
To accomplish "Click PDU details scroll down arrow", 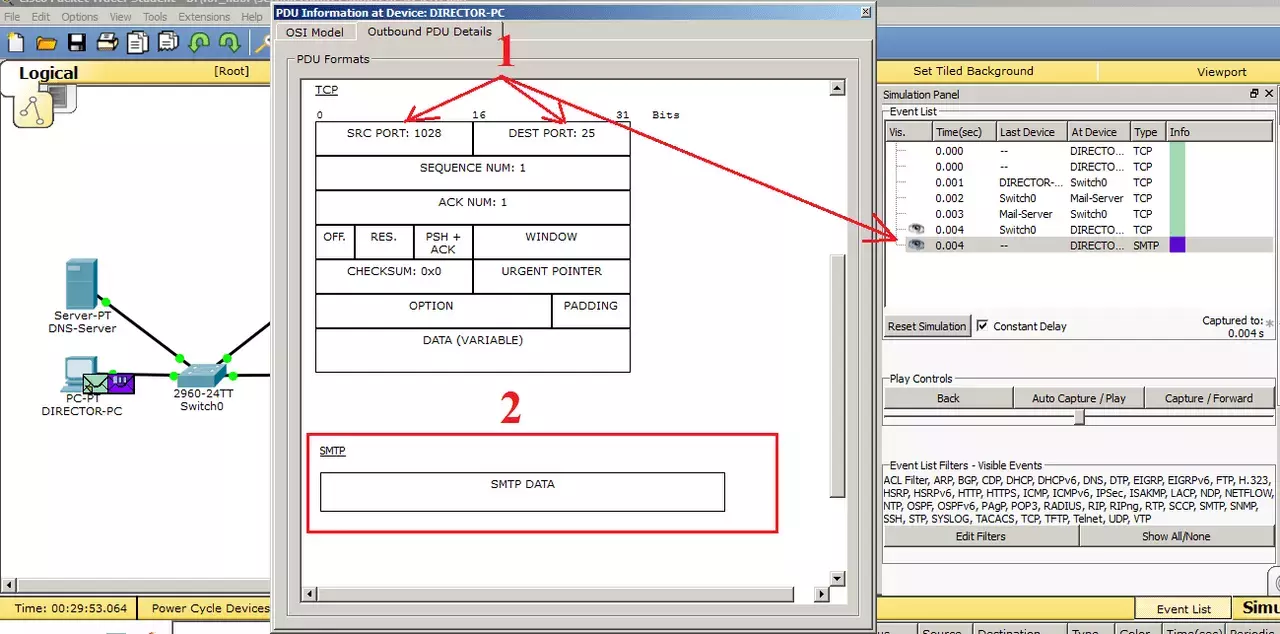I will [x=837, y=577].
